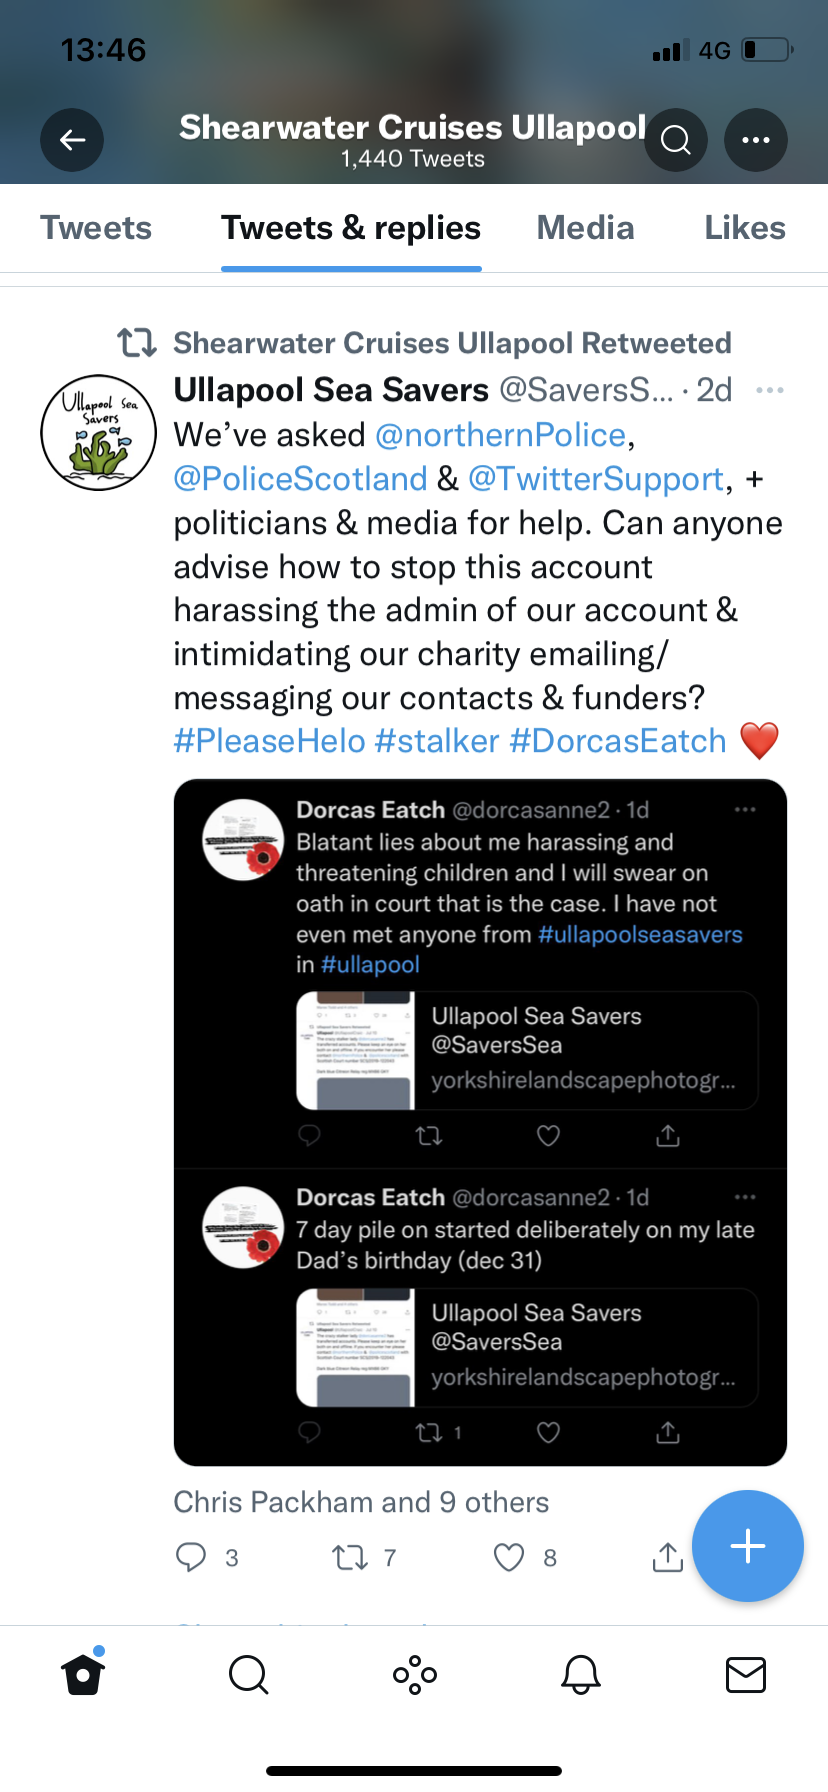Open profile more options menu
Screen dimensions: 828x1792
coord(756,140)
